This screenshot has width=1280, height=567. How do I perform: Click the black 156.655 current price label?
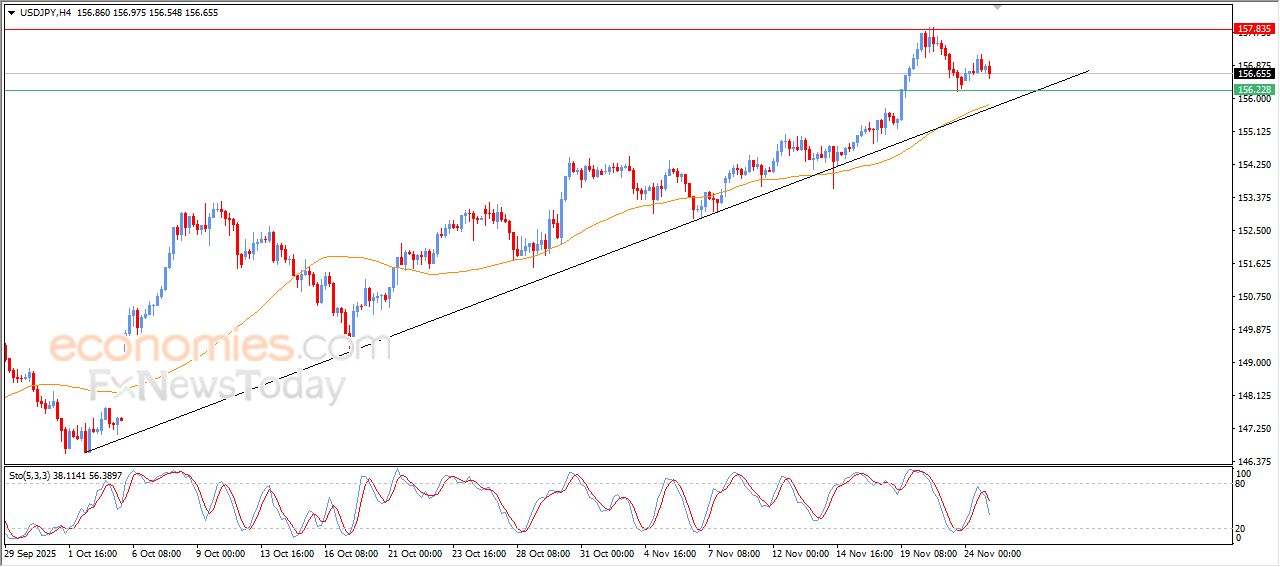pos(1254,73)
